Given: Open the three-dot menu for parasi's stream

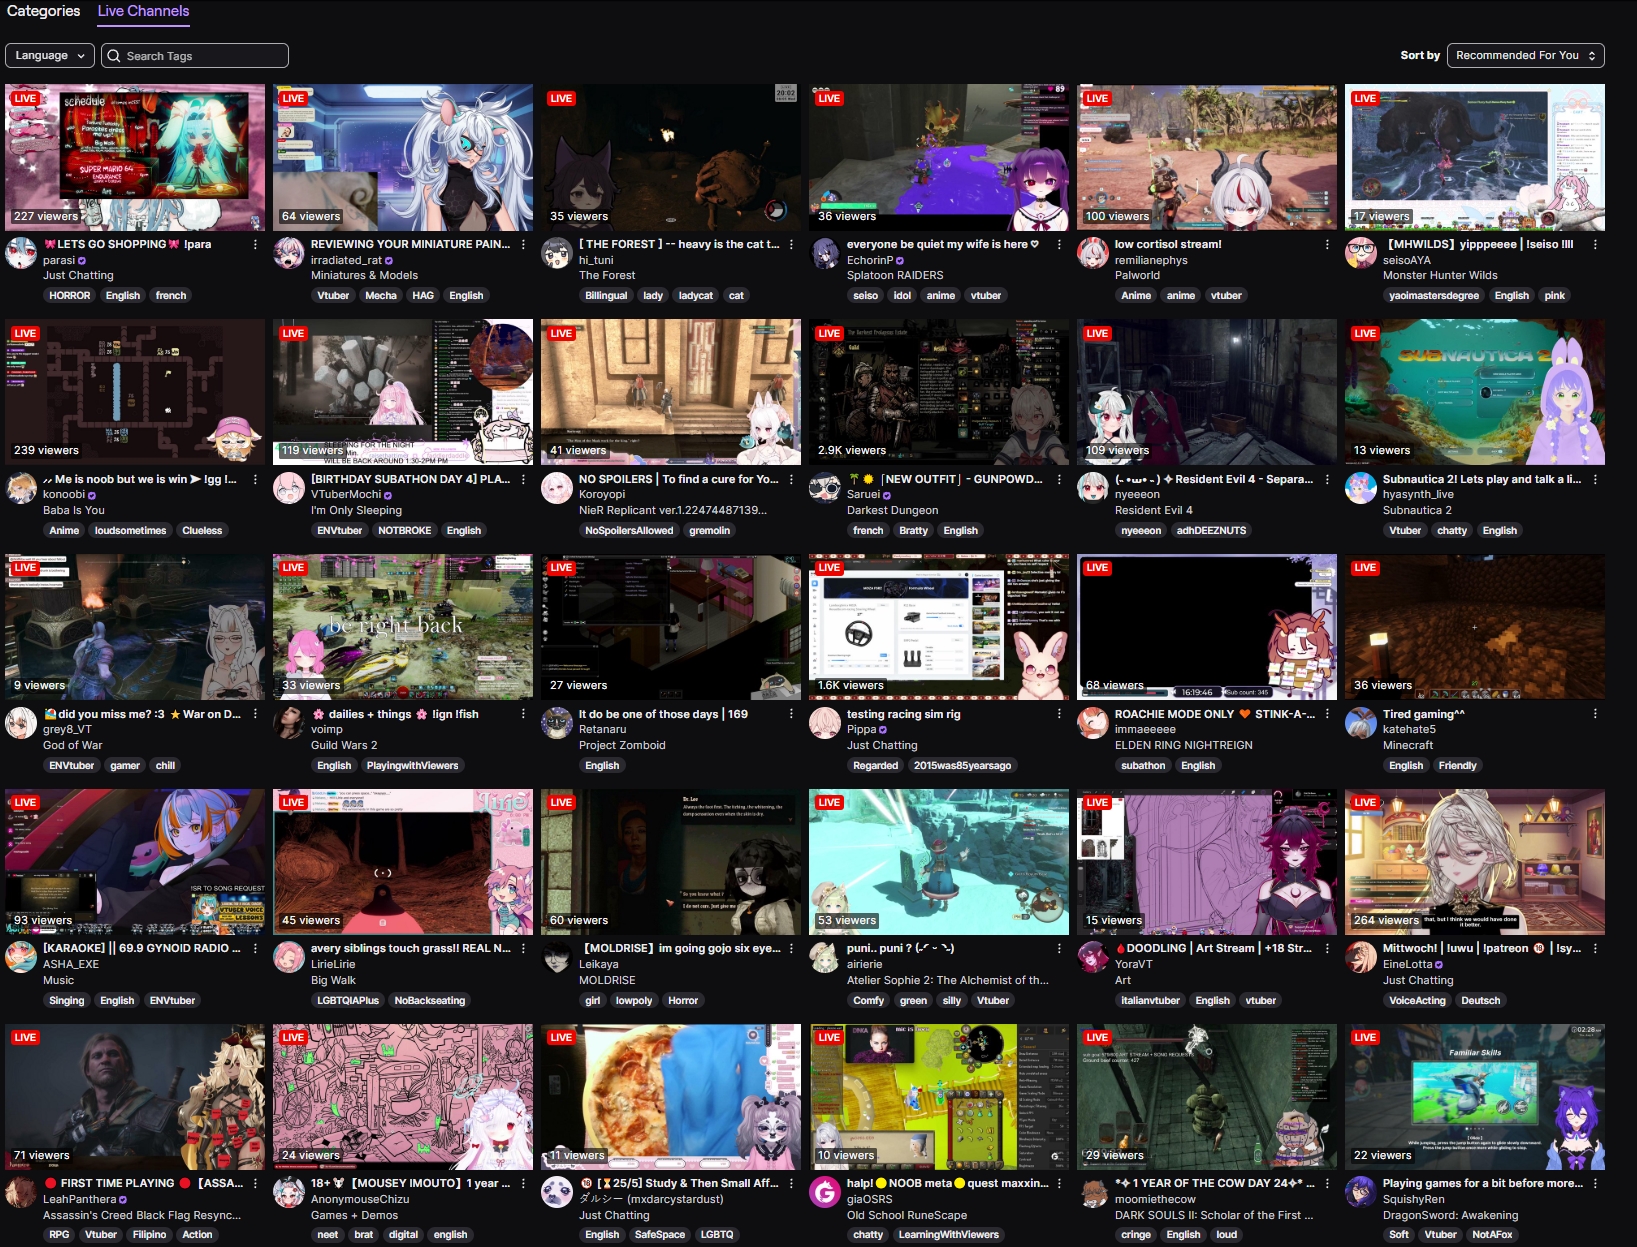Looking at the screenshot, I should click(255, 244).
